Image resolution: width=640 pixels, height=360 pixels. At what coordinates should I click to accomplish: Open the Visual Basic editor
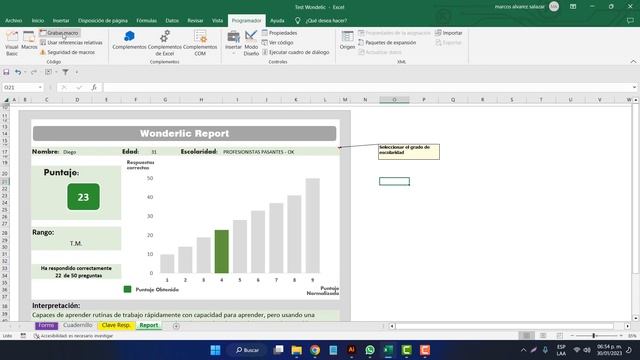12,43
